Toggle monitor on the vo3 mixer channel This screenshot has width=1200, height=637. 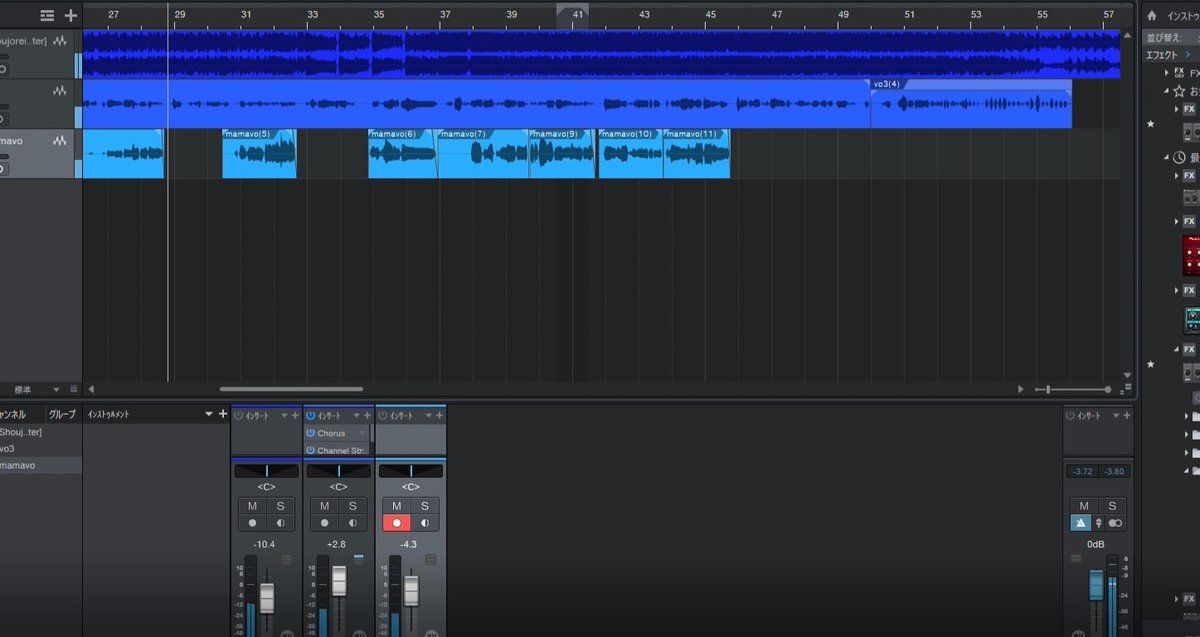pos(353,523)
